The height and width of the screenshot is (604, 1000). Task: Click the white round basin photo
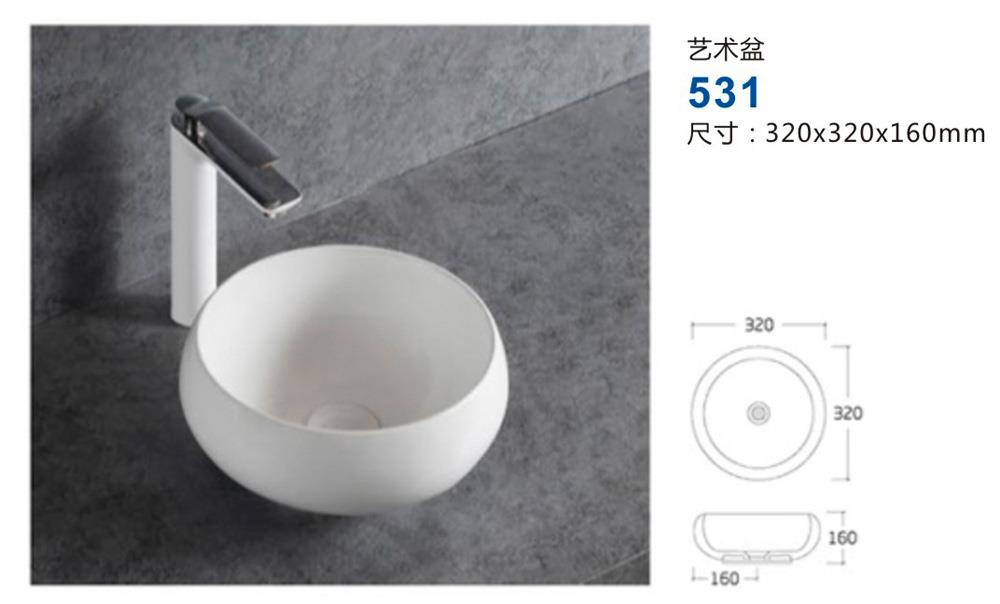[x=343, y=380]
